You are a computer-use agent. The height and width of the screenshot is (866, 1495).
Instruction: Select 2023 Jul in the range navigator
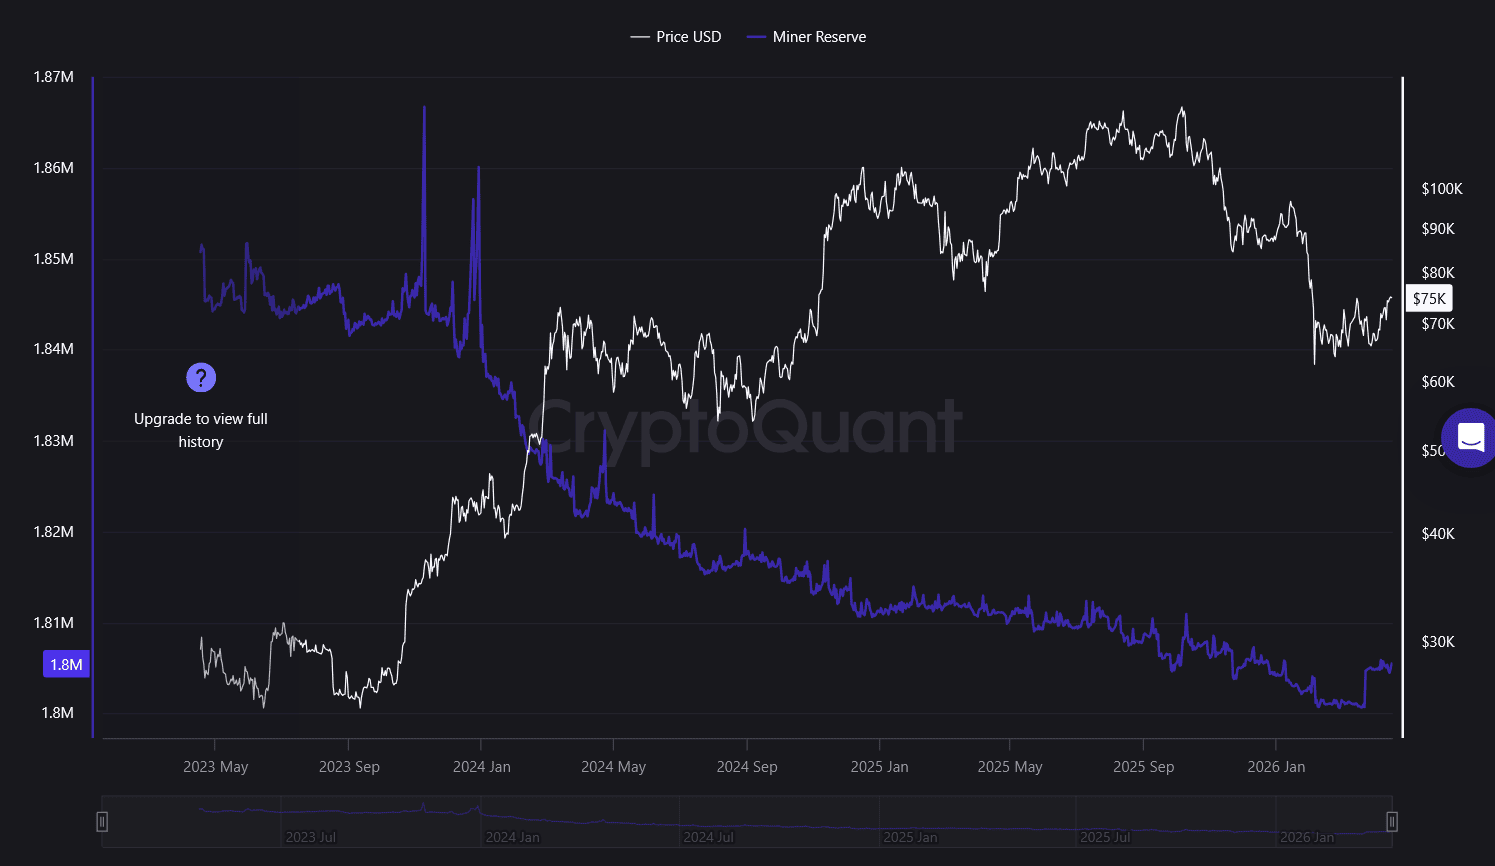[x=311, y=837]
